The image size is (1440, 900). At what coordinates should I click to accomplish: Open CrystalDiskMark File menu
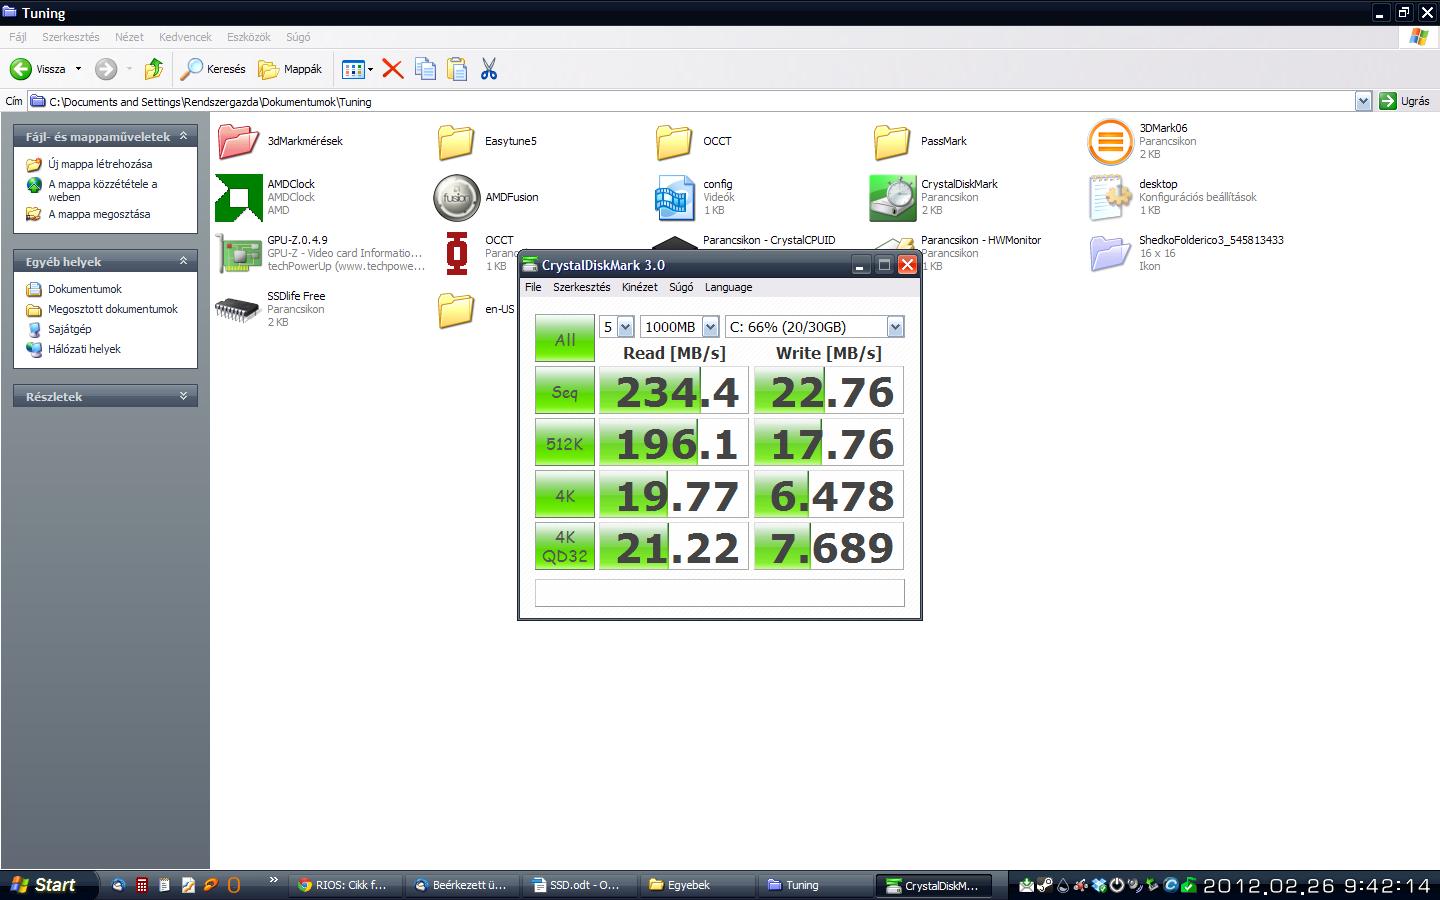tap(533, 287)
